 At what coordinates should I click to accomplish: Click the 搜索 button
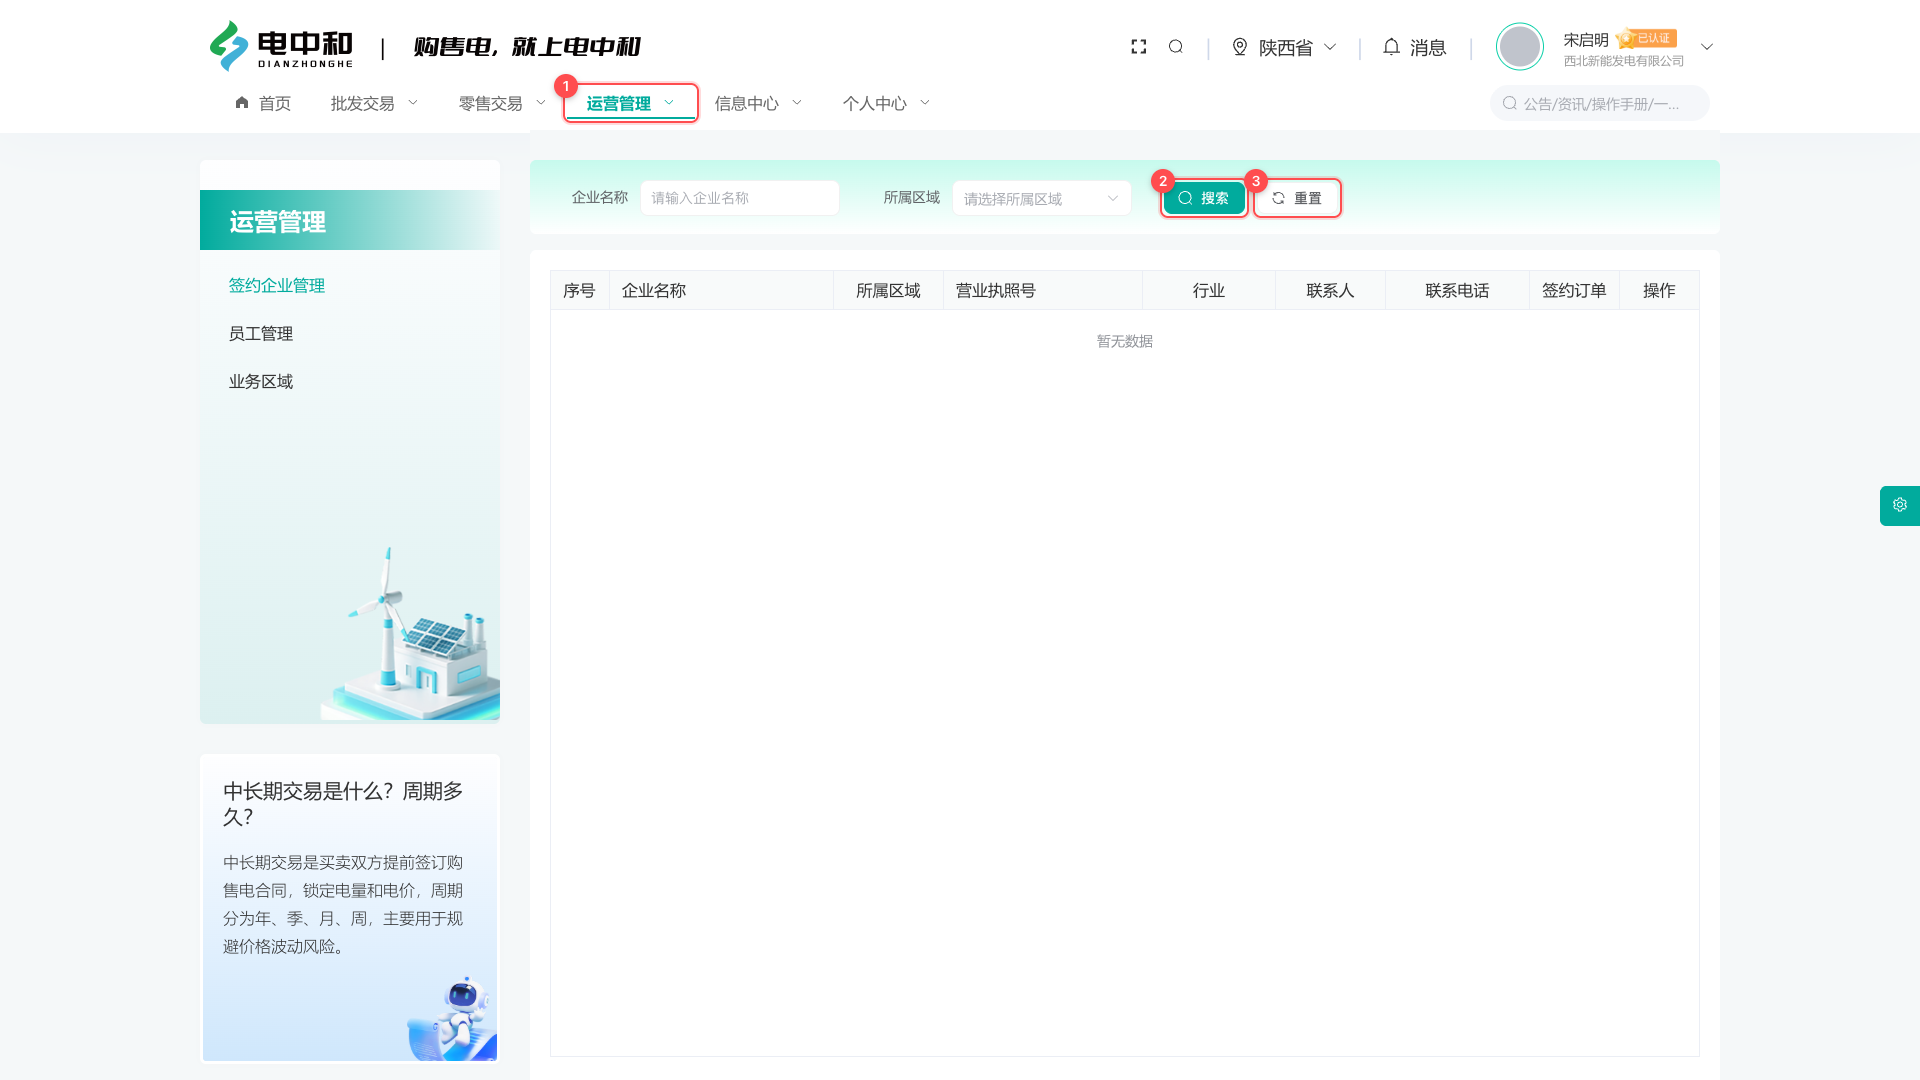(1204, 198)
